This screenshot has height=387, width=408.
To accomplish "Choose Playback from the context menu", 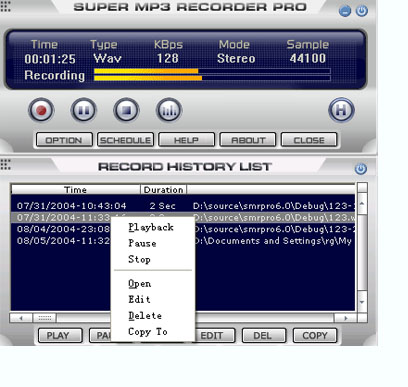I will click(151, 227).
